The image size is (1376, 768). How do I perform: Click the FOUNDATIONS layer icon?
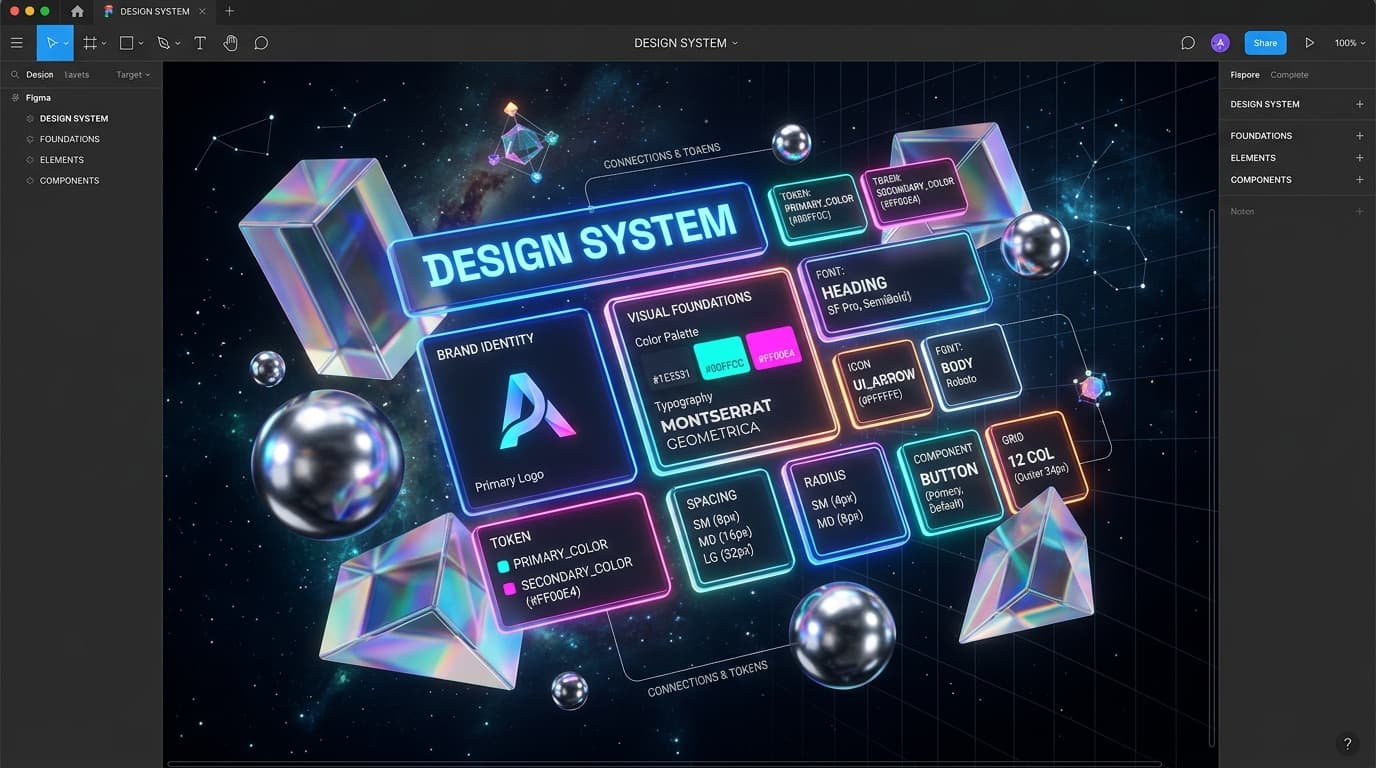click(x=30, y=139)
